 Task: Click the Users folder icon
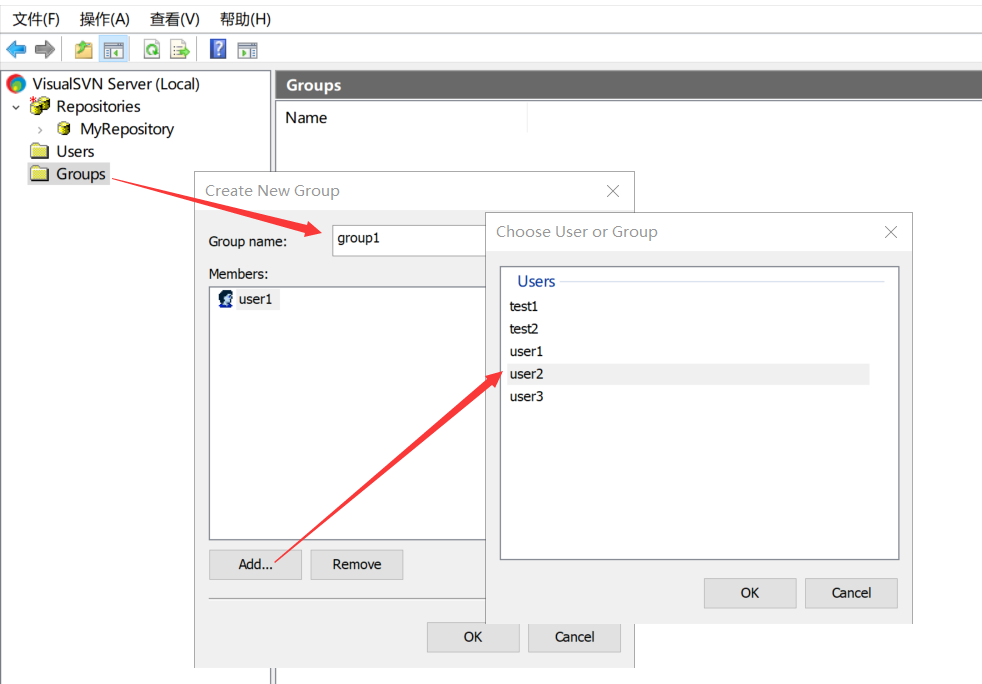pos(39,151)
